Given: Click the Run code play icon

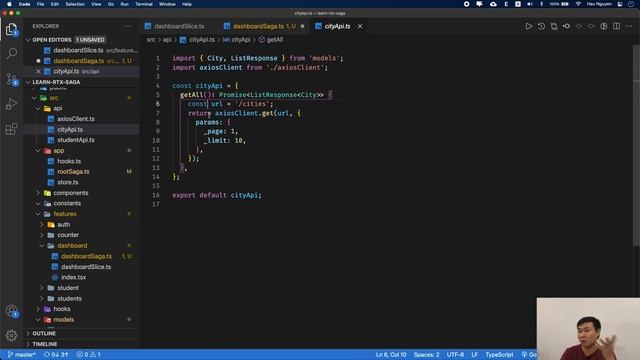Looking at the screenshot, I should click(529, 26).
